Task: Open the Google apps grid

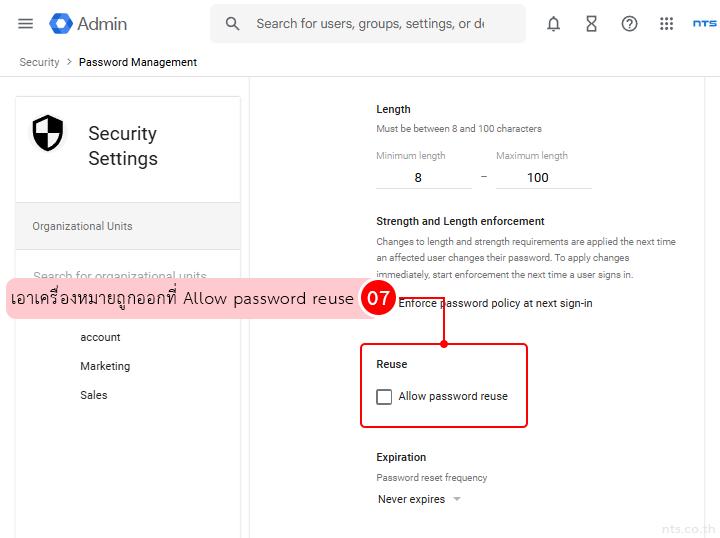Action: 667,24
